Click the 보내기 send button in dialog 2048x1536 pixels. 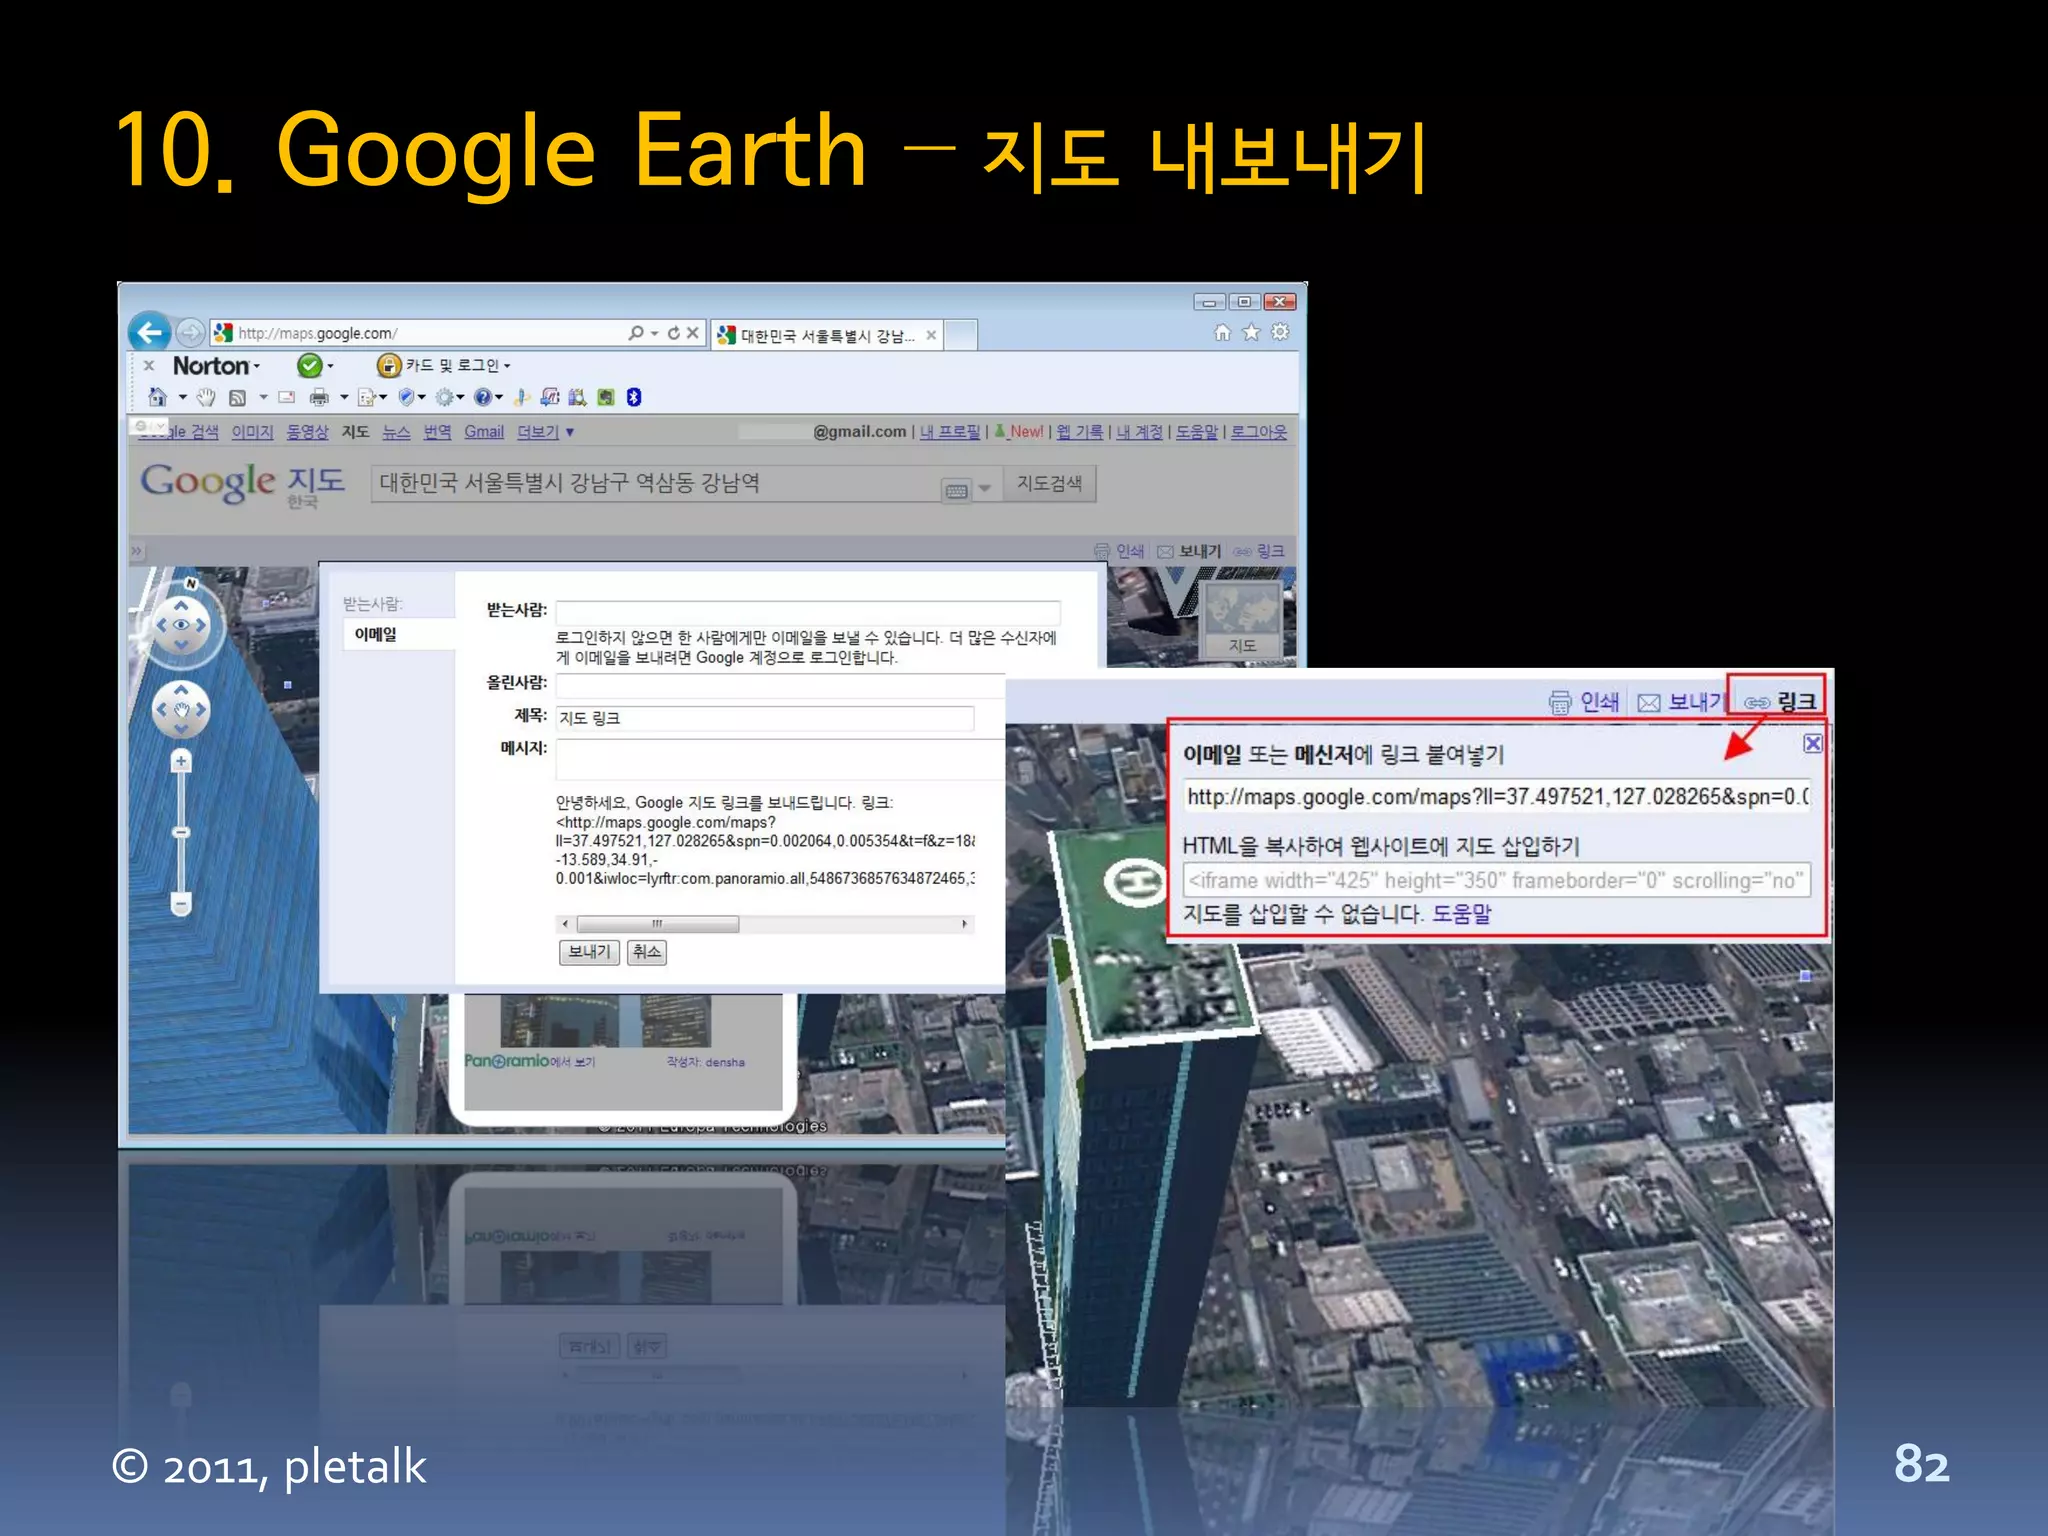pyautogui.click(x=589, y=952)
